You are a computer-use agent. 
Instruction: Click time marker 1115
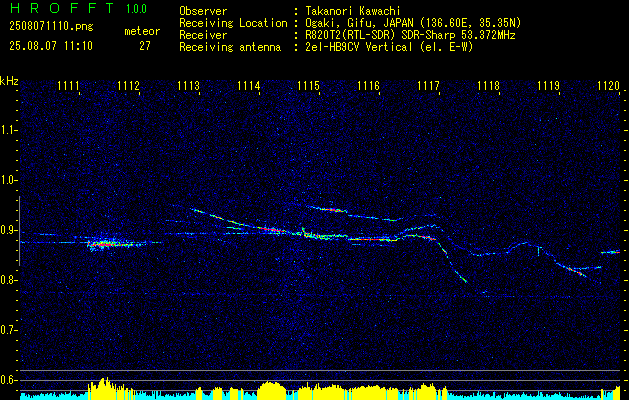click(x=308, y=85)
